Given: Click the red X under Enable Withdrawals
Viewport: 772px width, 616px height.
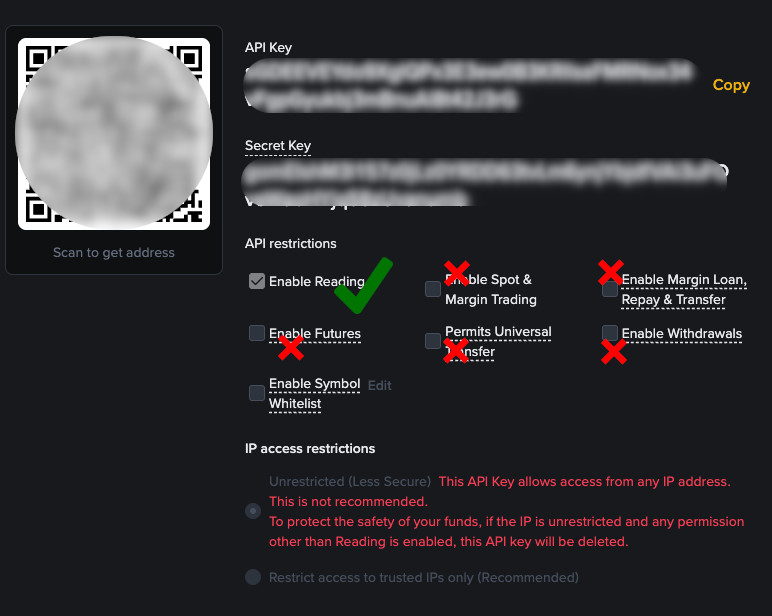Looking at the screenshot, I should tap(614, 352).
